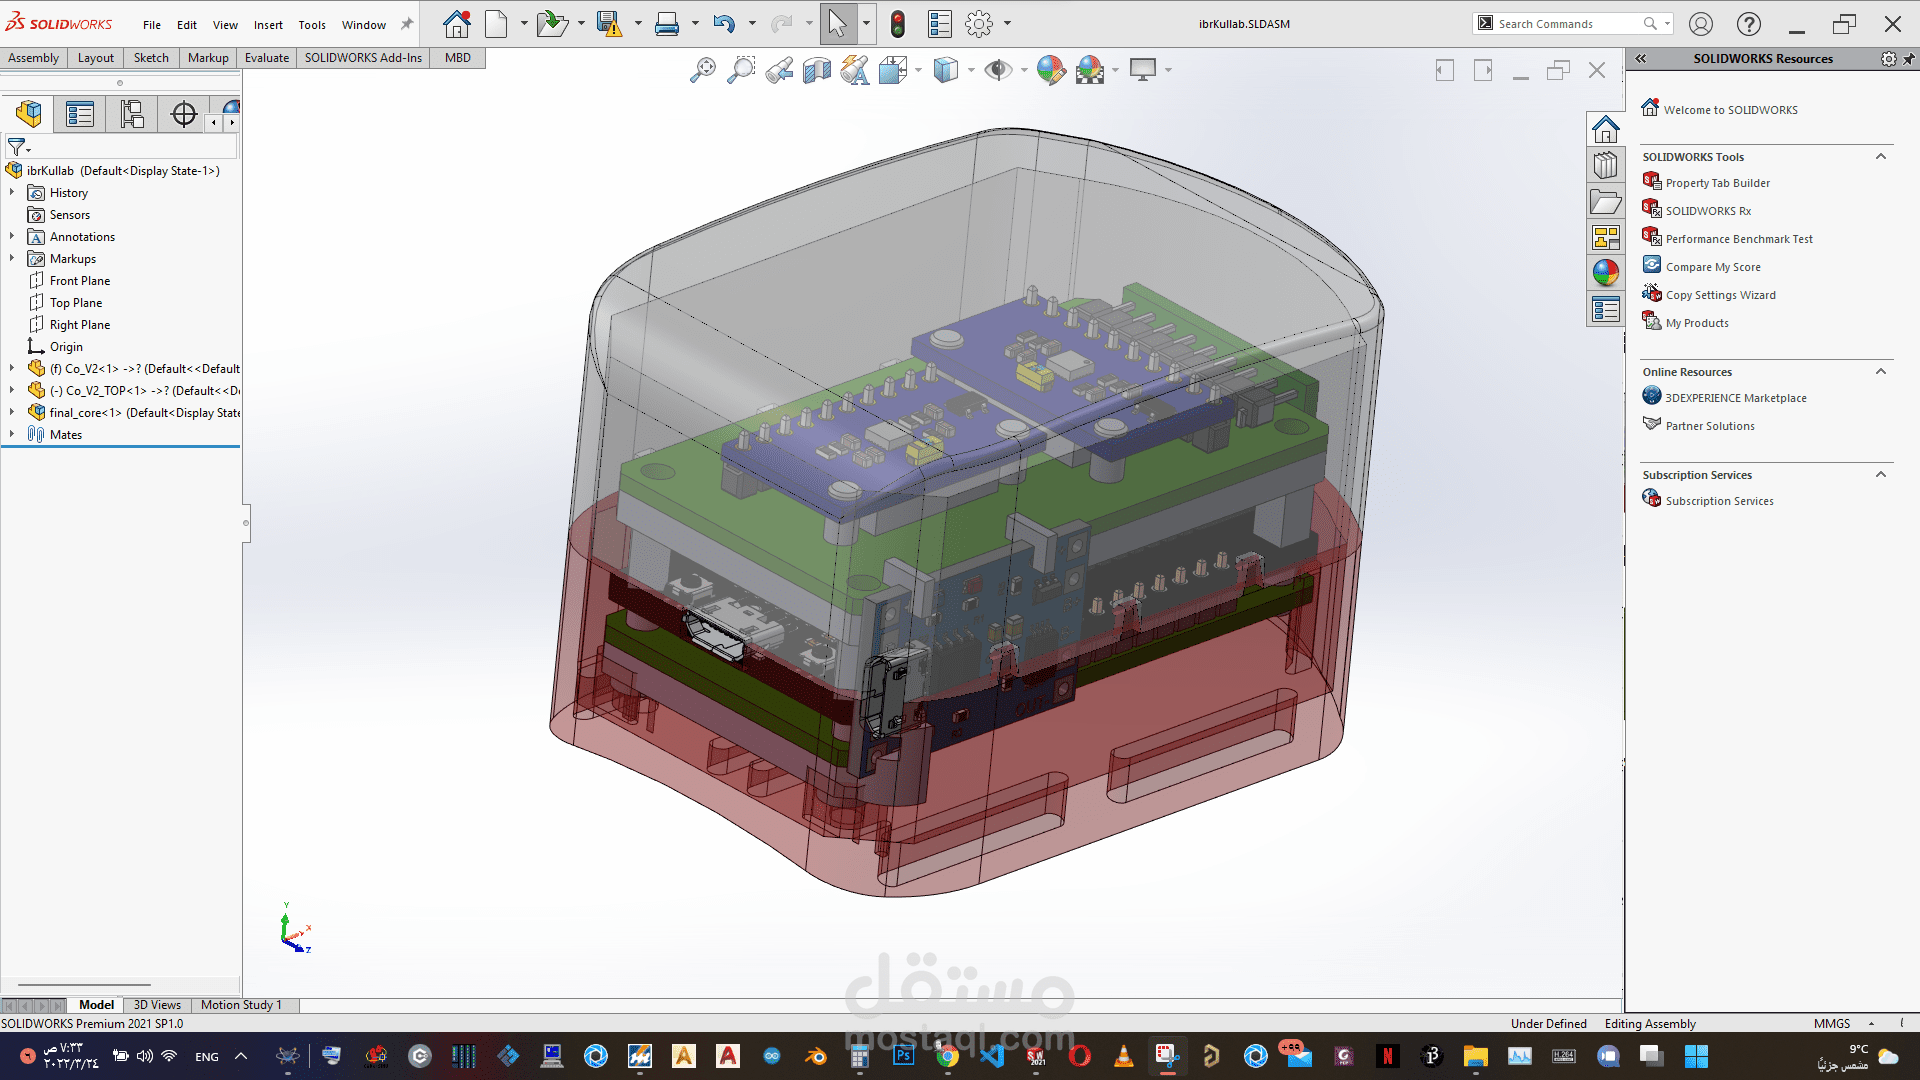Open the Display Style dropdown arrow
The image size is (1920, 1080).
[971, 70]
